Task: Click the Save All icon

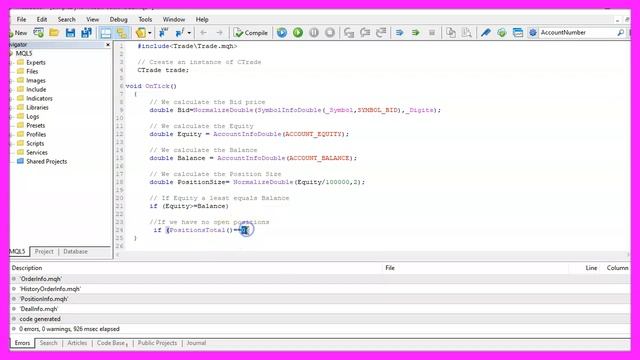Action: [x=86, y=33]
